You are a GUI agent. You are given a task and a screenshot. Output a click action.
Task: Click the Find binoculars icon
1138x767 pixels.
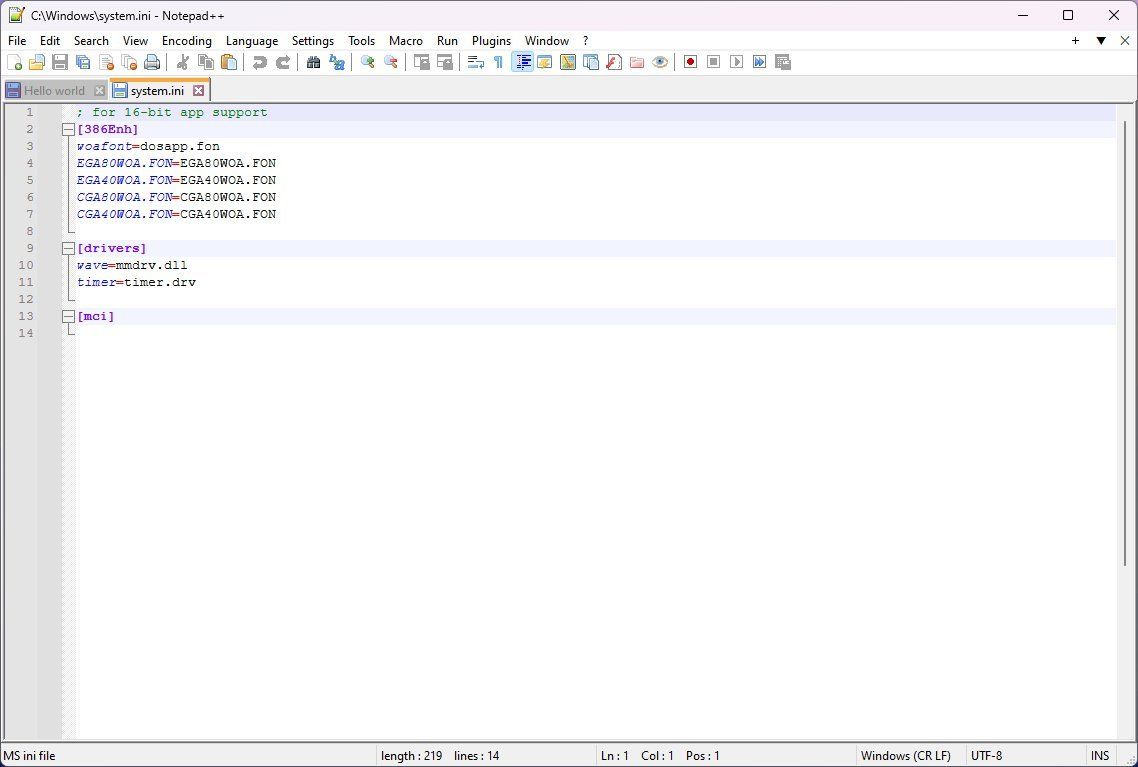[314, 62]
